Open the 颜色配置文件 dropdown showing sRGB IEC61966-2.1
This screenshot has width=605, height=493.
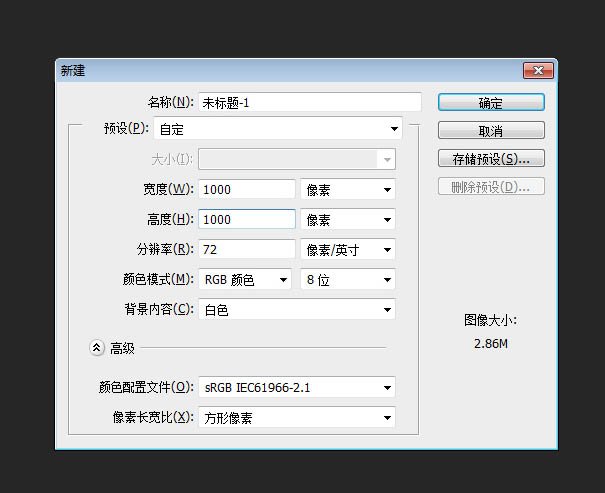[297, 387]
